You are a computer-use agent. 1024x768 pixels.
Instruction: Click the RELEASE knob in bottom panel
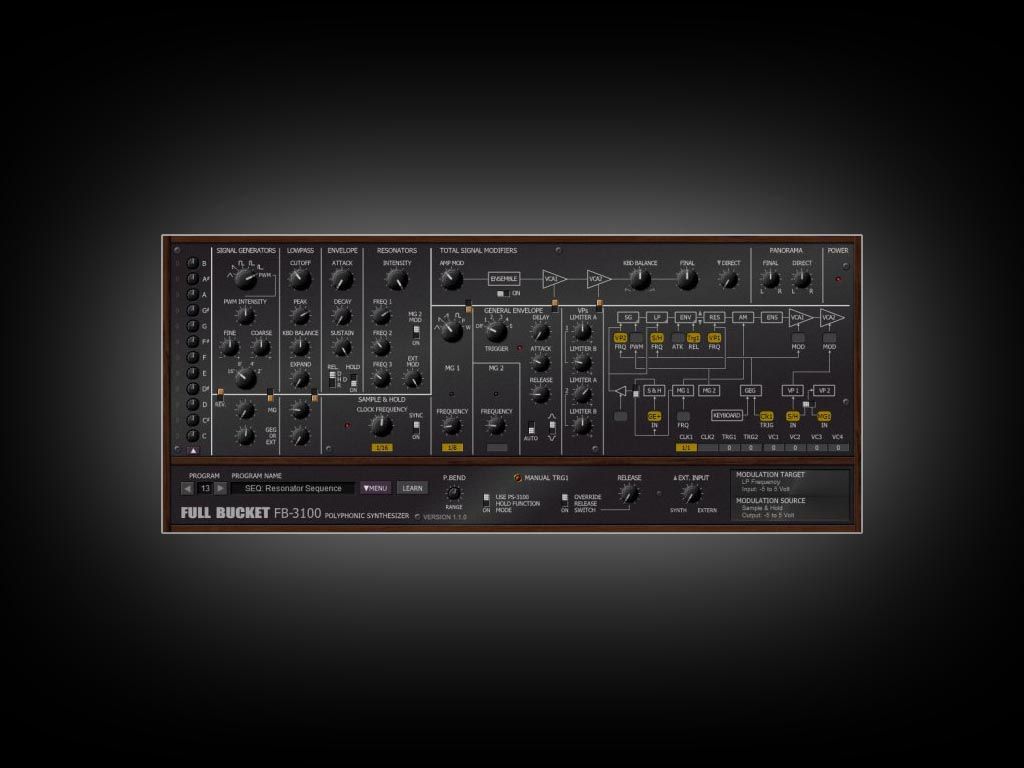[x=629, y=494]
